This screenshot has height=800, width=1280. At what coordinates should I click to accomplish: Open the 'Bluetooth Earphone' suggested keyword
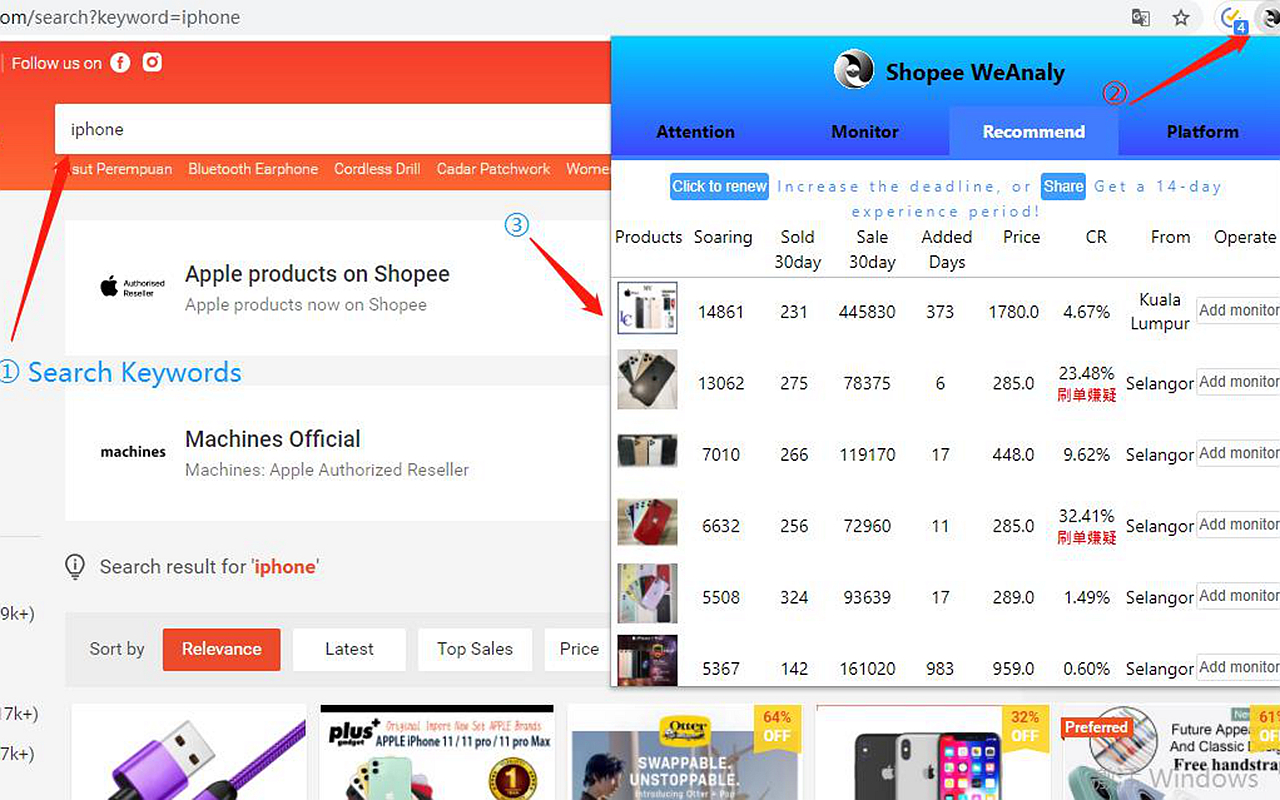(x=253, y=169)
